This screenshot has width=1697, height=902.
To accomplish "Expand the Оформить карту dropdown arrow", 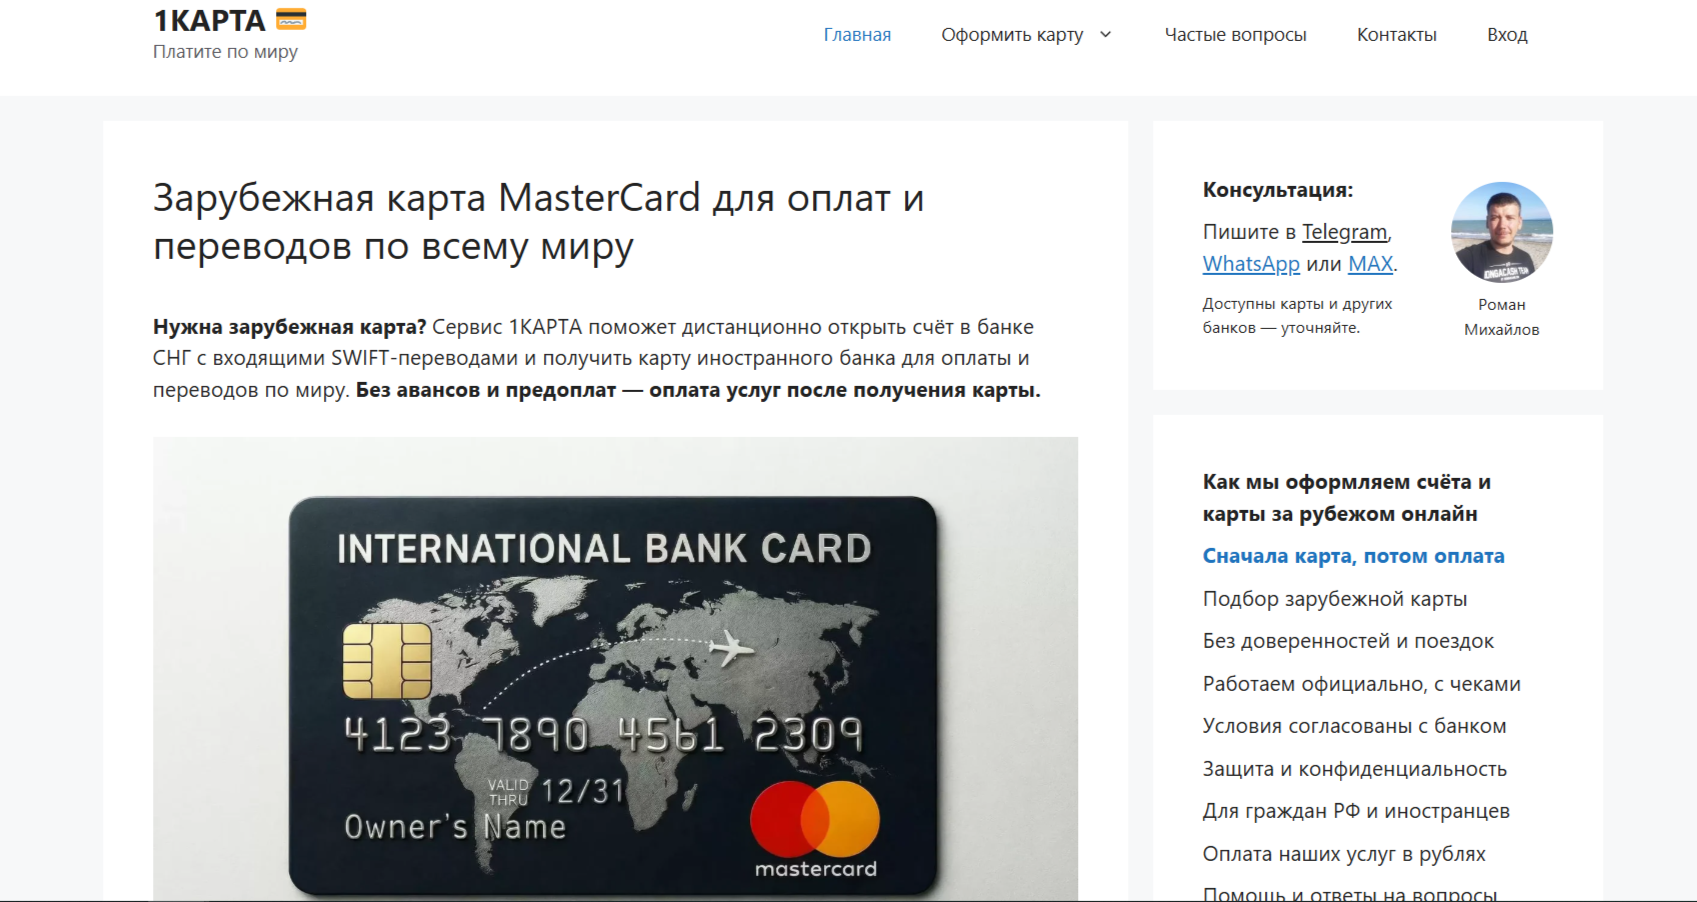I will [1105, 35].
